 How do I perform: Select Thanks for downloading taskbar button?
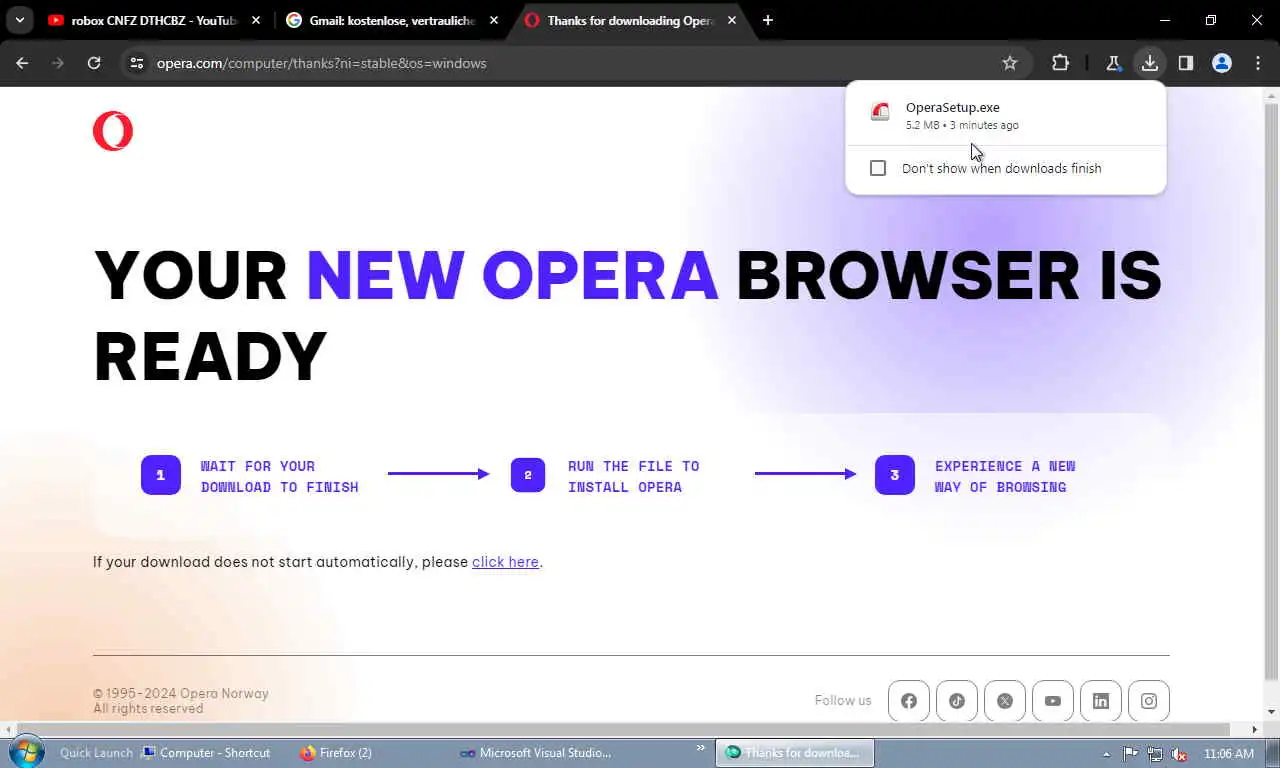pos(795,753)
